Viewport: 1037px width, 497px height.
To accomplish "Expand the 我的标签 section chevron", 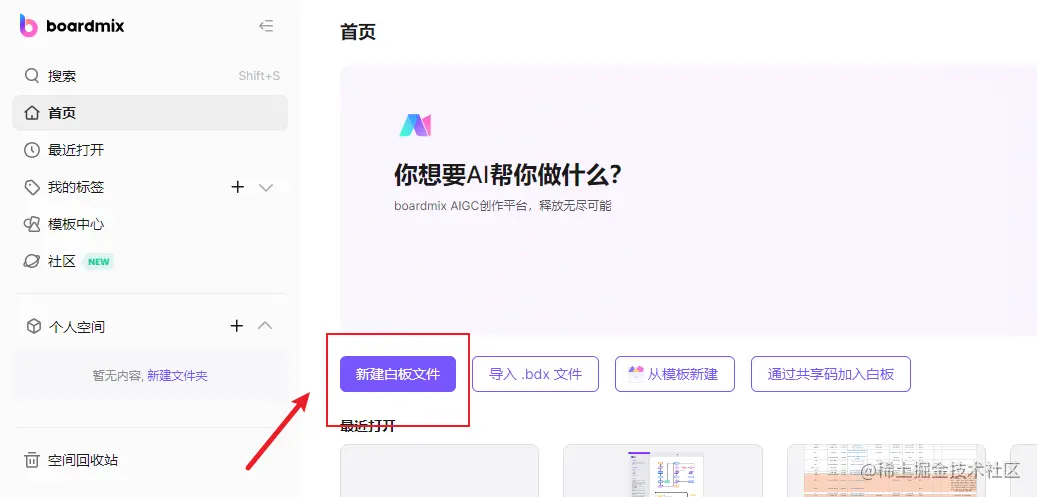I will point(266,187).
